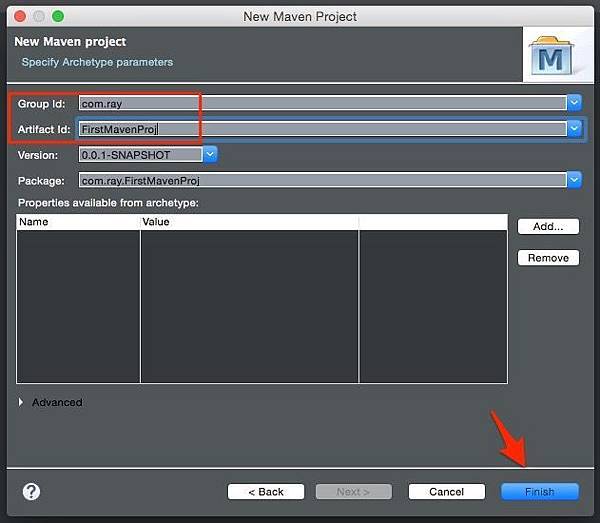Click the 'Properties available from archetype:' label

108,203
